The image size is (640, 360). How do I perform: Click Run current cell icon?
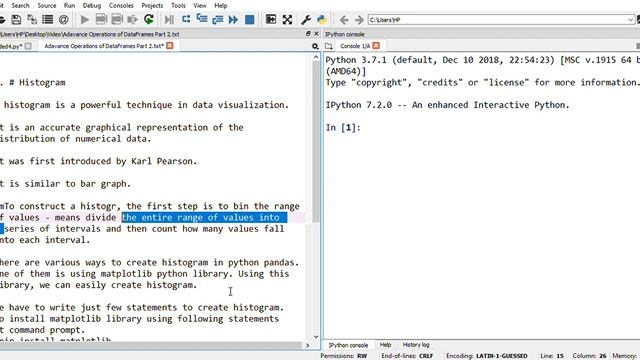tap(101, 19)
